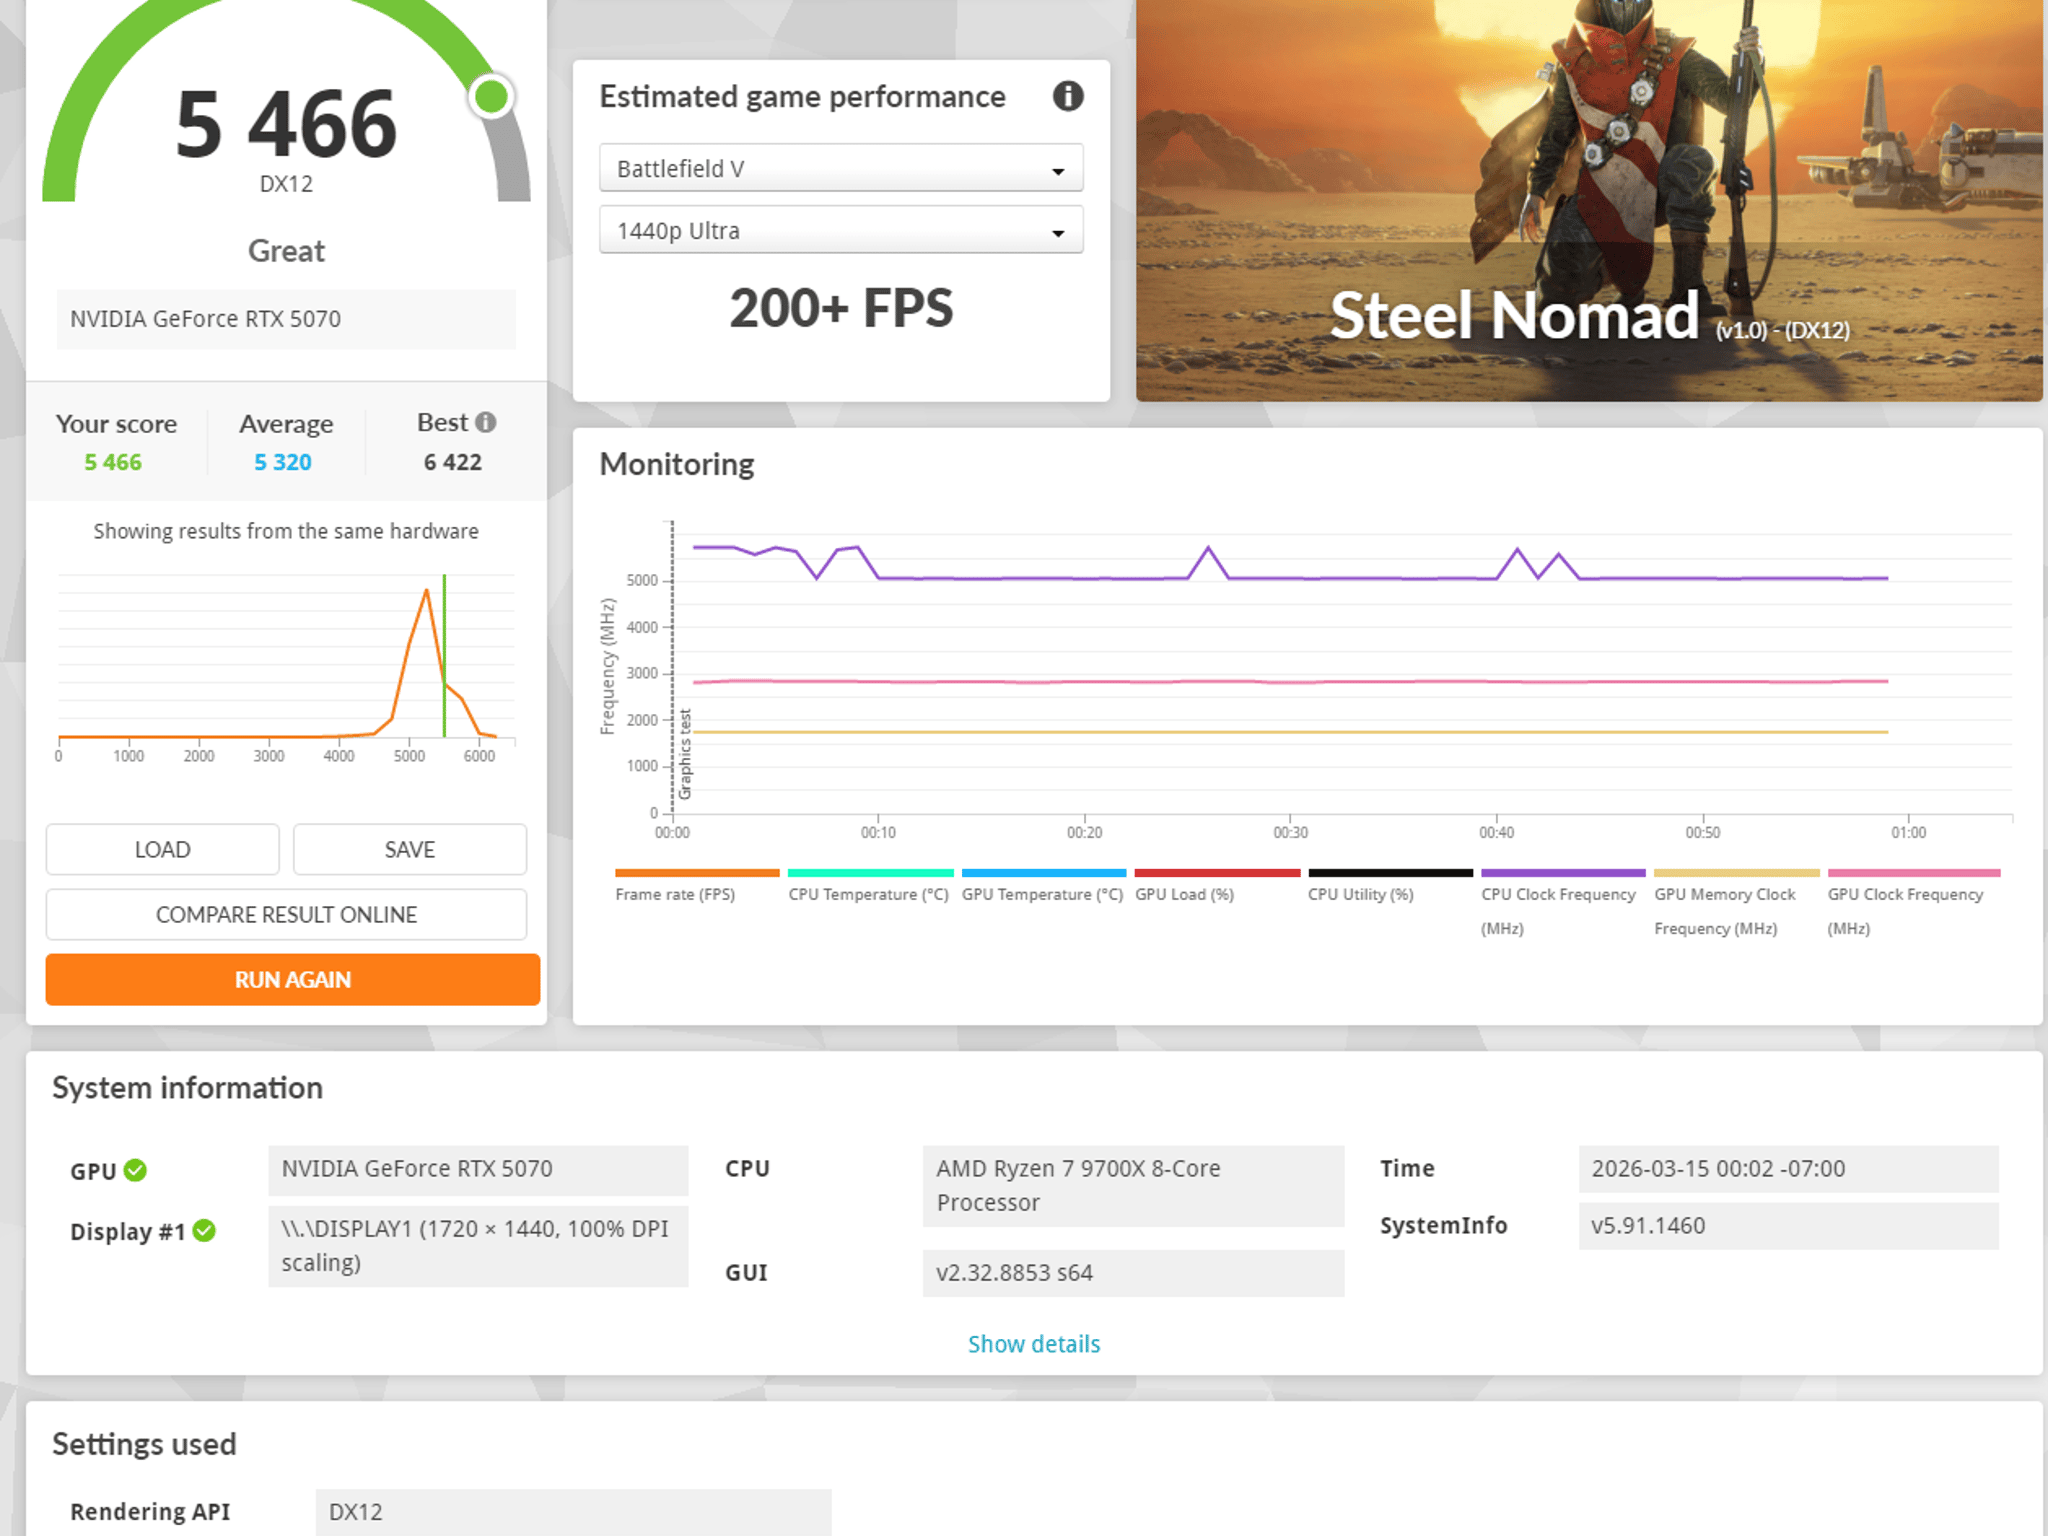Open the Battlefield V game dropdown
Screen dimensions: 2048x1536
pos(841,168)
